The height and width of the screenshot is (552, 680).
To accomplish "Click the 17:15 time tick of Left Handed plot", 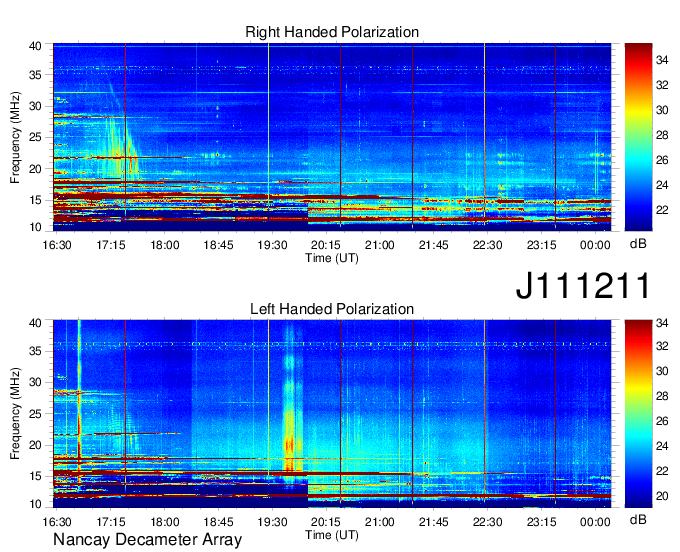I will tap(111, 522).
